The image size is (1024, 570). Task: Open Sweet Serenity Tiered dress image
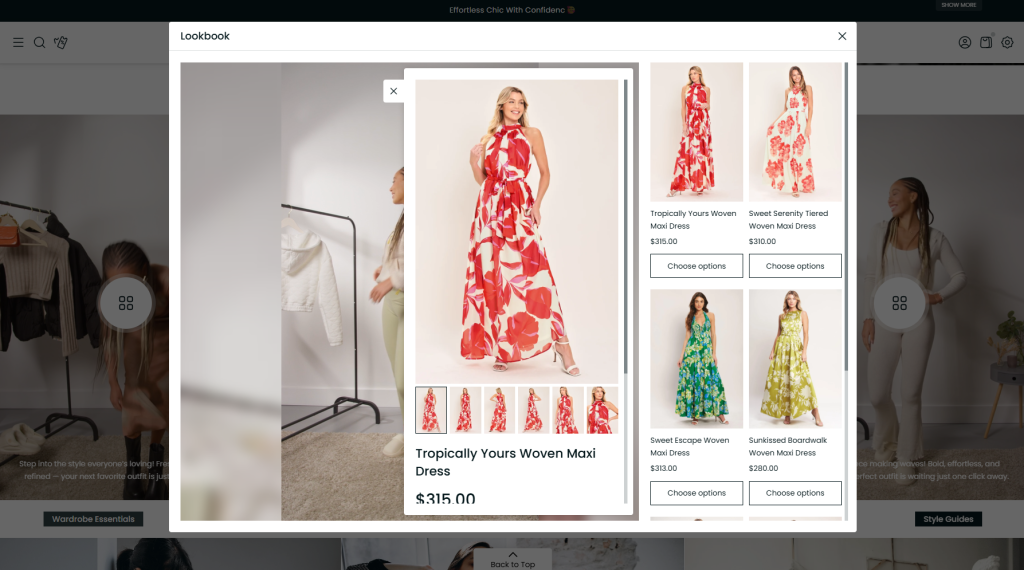pos(795,132)
